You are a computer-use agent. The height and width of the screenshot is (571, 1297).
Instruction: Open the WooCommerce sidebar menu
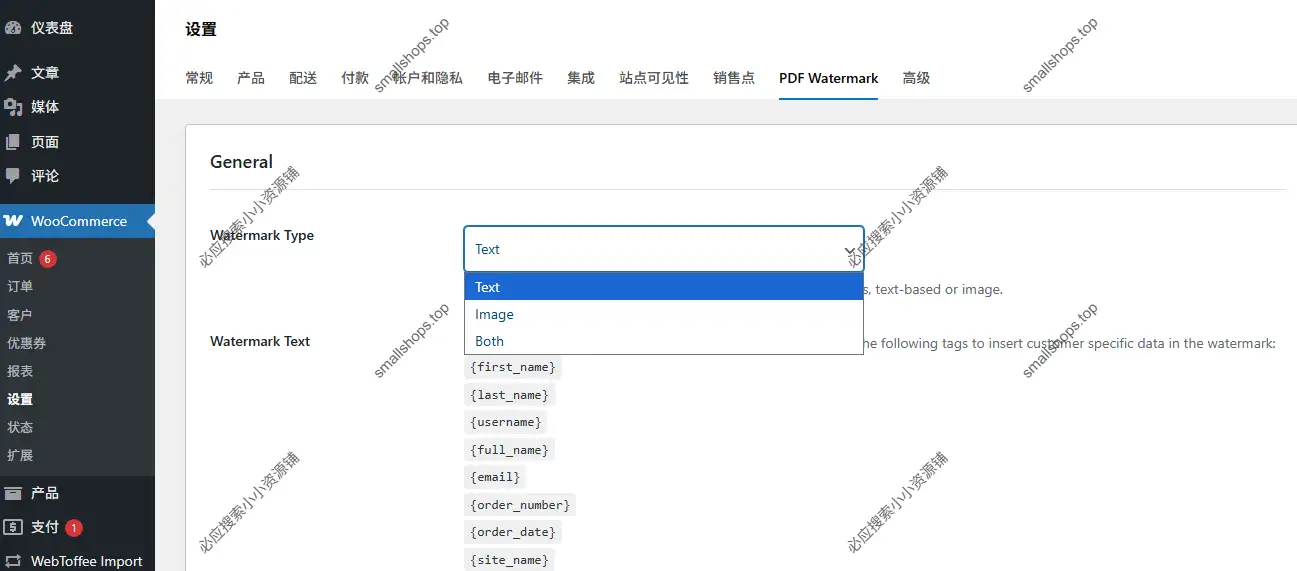pos(77,221)
